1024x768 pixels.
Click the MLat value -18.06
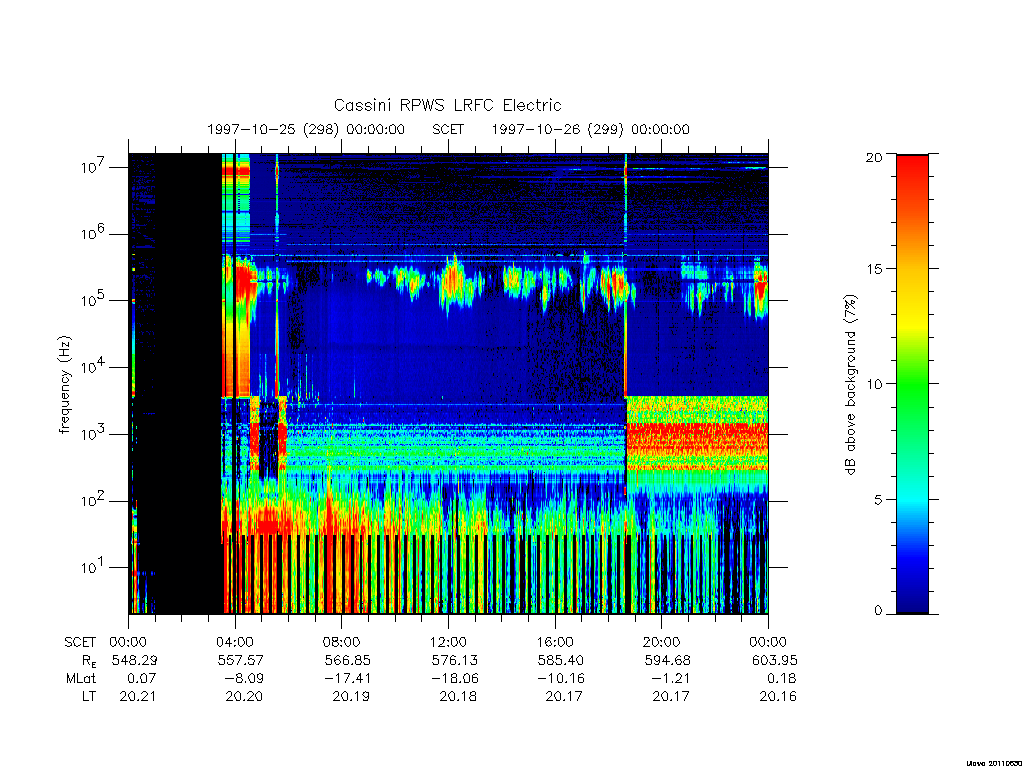pos(454,679)
